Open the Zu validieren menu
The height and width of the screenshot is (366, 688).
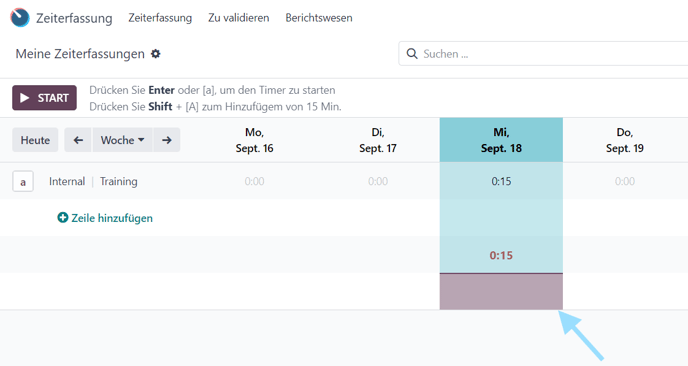pos(239,18)
